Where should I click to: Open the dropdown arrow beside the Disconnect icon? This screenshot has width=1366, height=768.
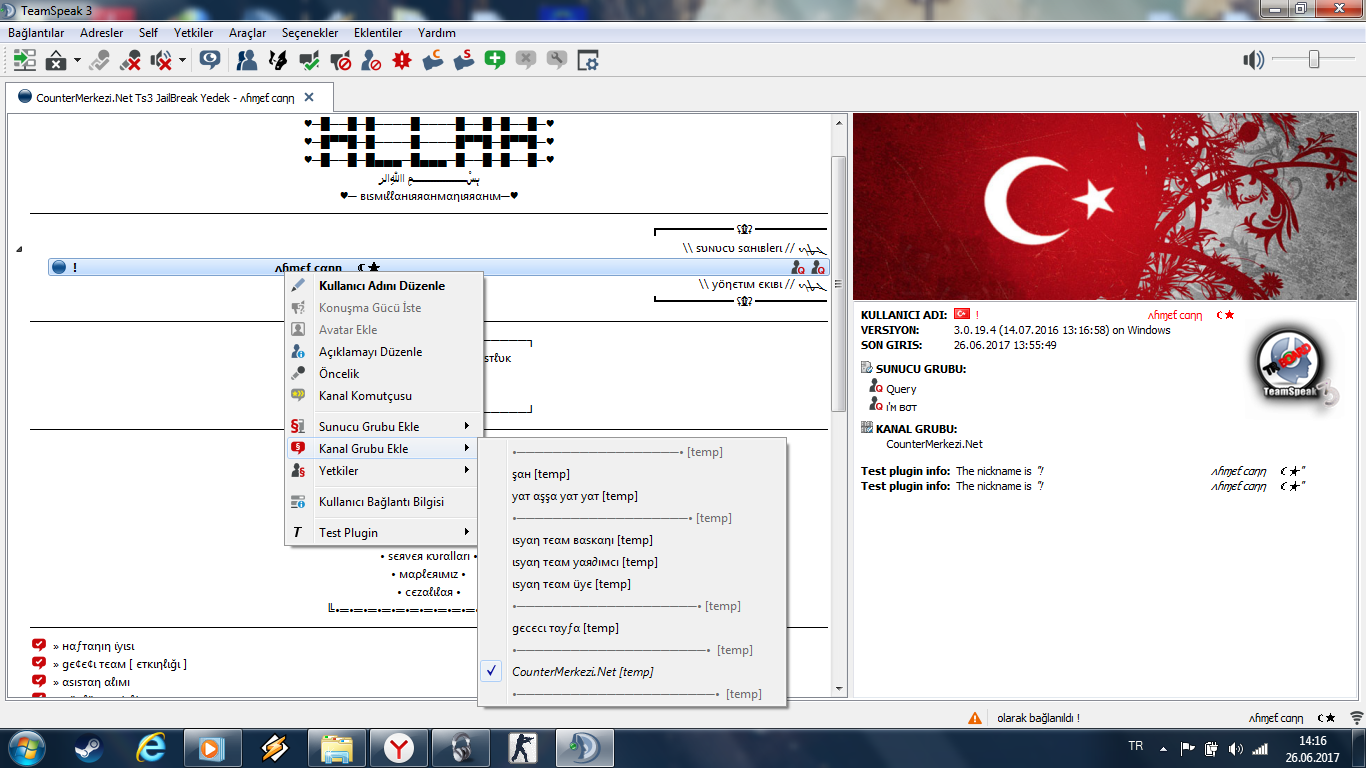77,61
